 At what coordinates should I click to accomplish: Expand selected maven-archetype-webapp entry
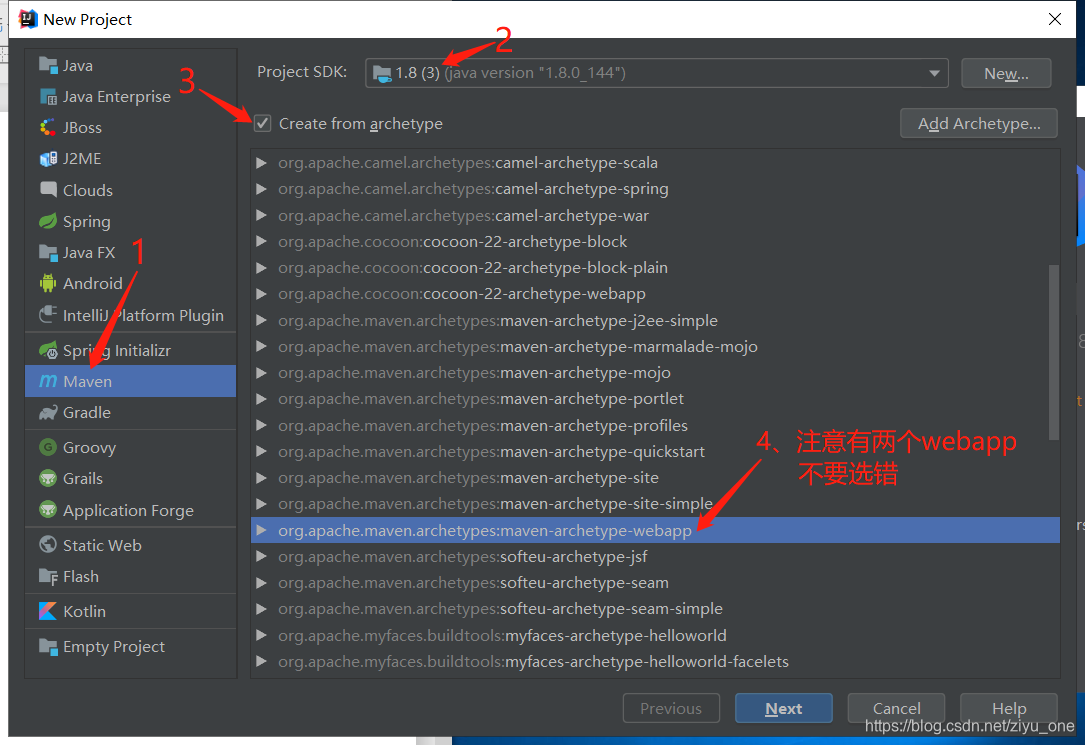click(262, 531)
